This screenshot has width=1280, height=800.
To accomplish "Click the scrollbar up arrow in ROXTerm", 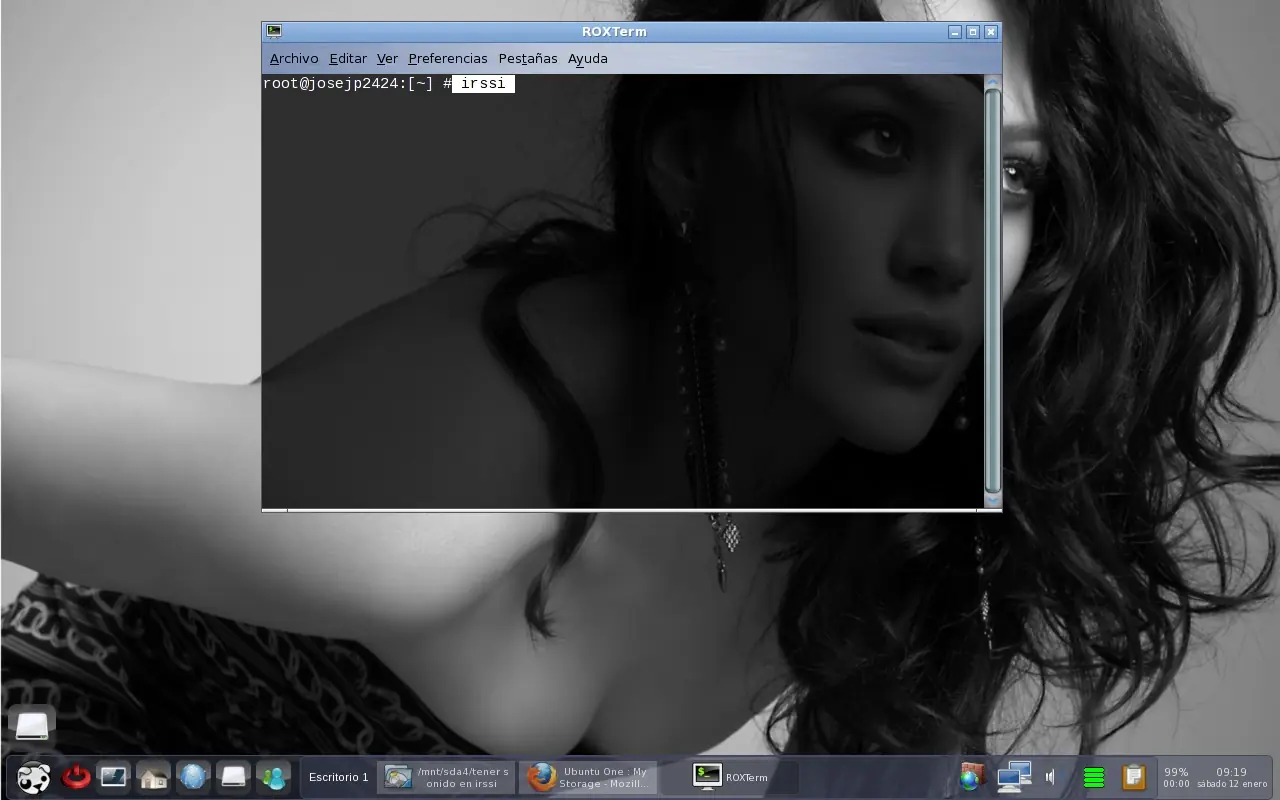I will point(992,81).
